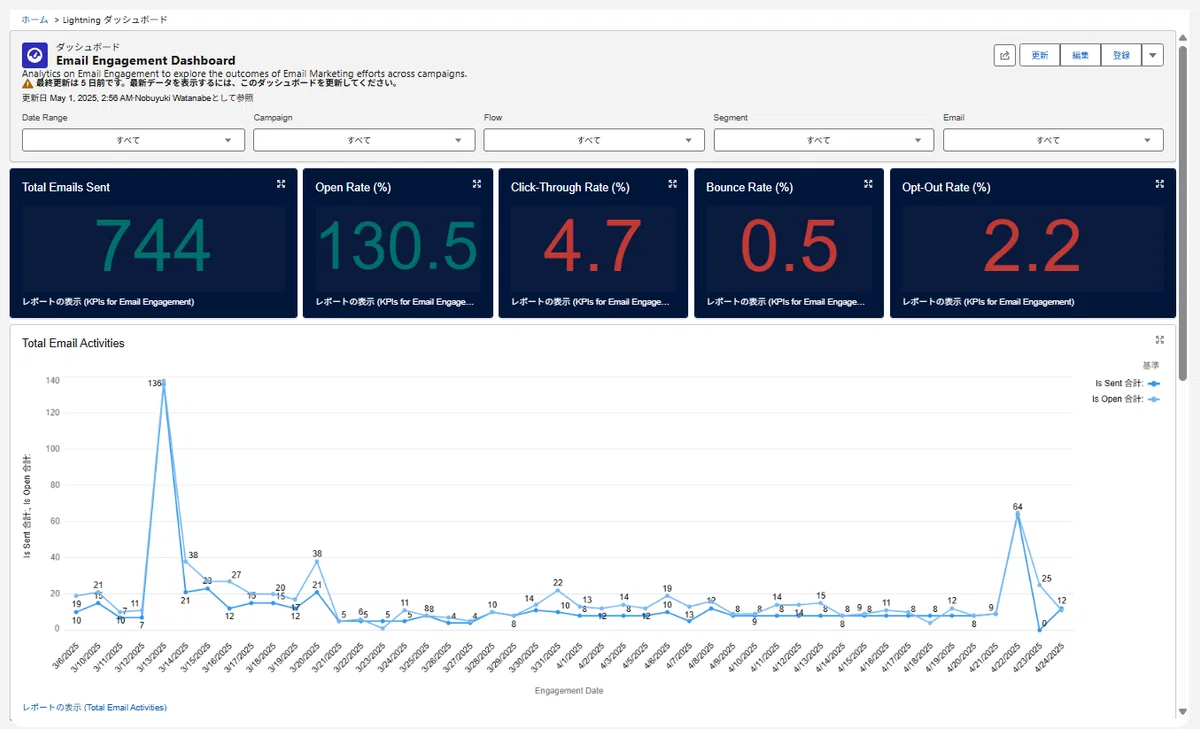Image resolution: width=1200 pixels, height=729 pixels.
Task: Open the Segment filter dropdown
Action: click(824, 140)
